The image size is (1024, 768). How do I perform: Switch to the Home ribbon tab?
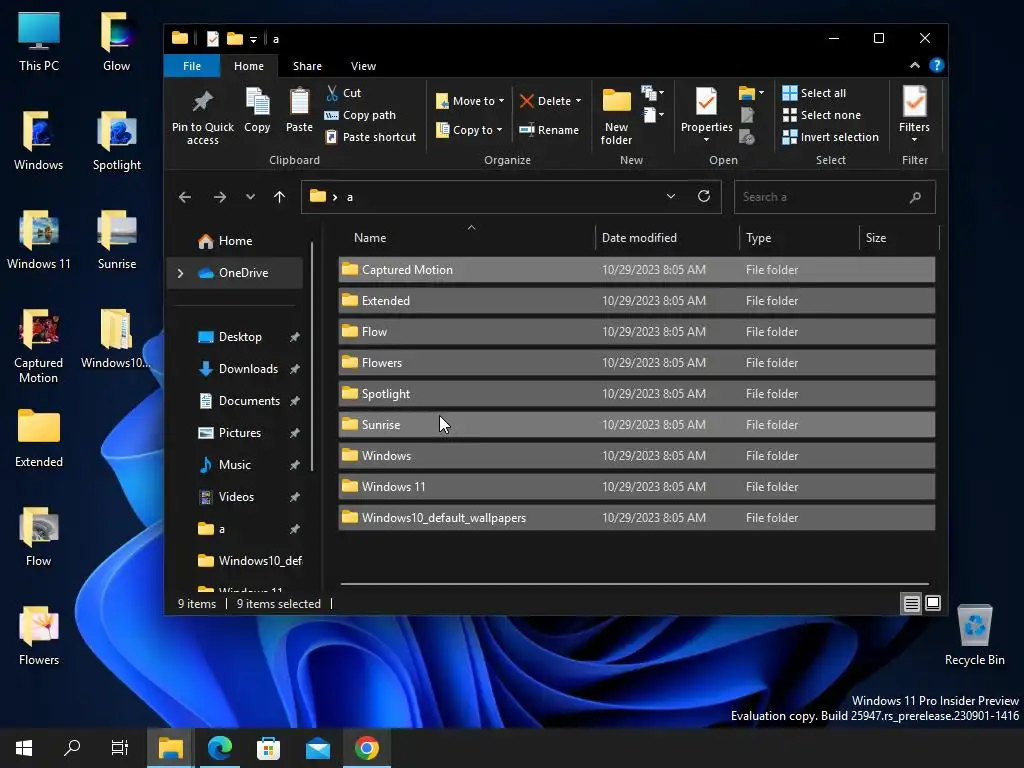click(249, 66)
